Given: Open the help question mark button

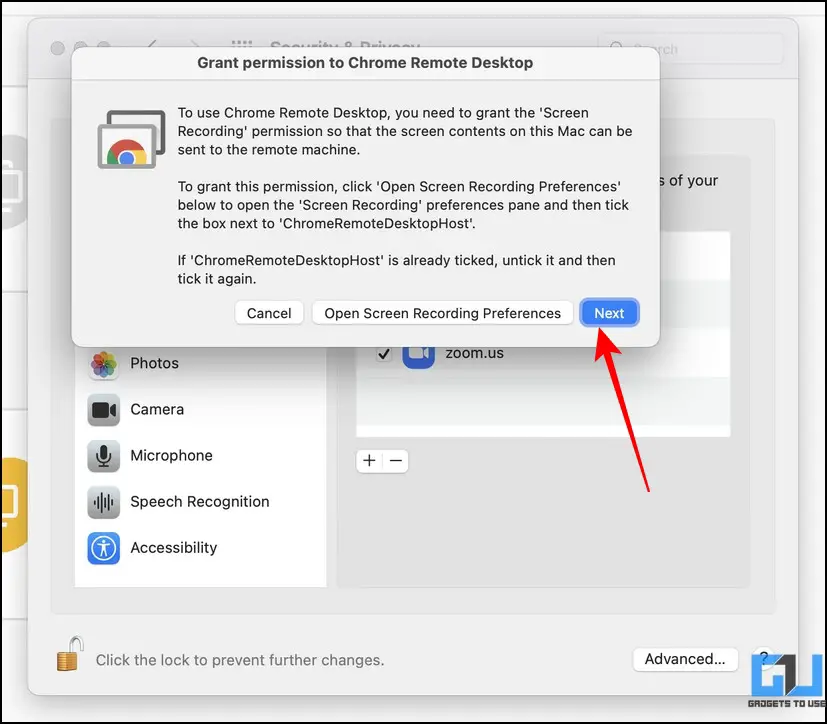Looking at the screenshot, I should [x=764, y=658].
